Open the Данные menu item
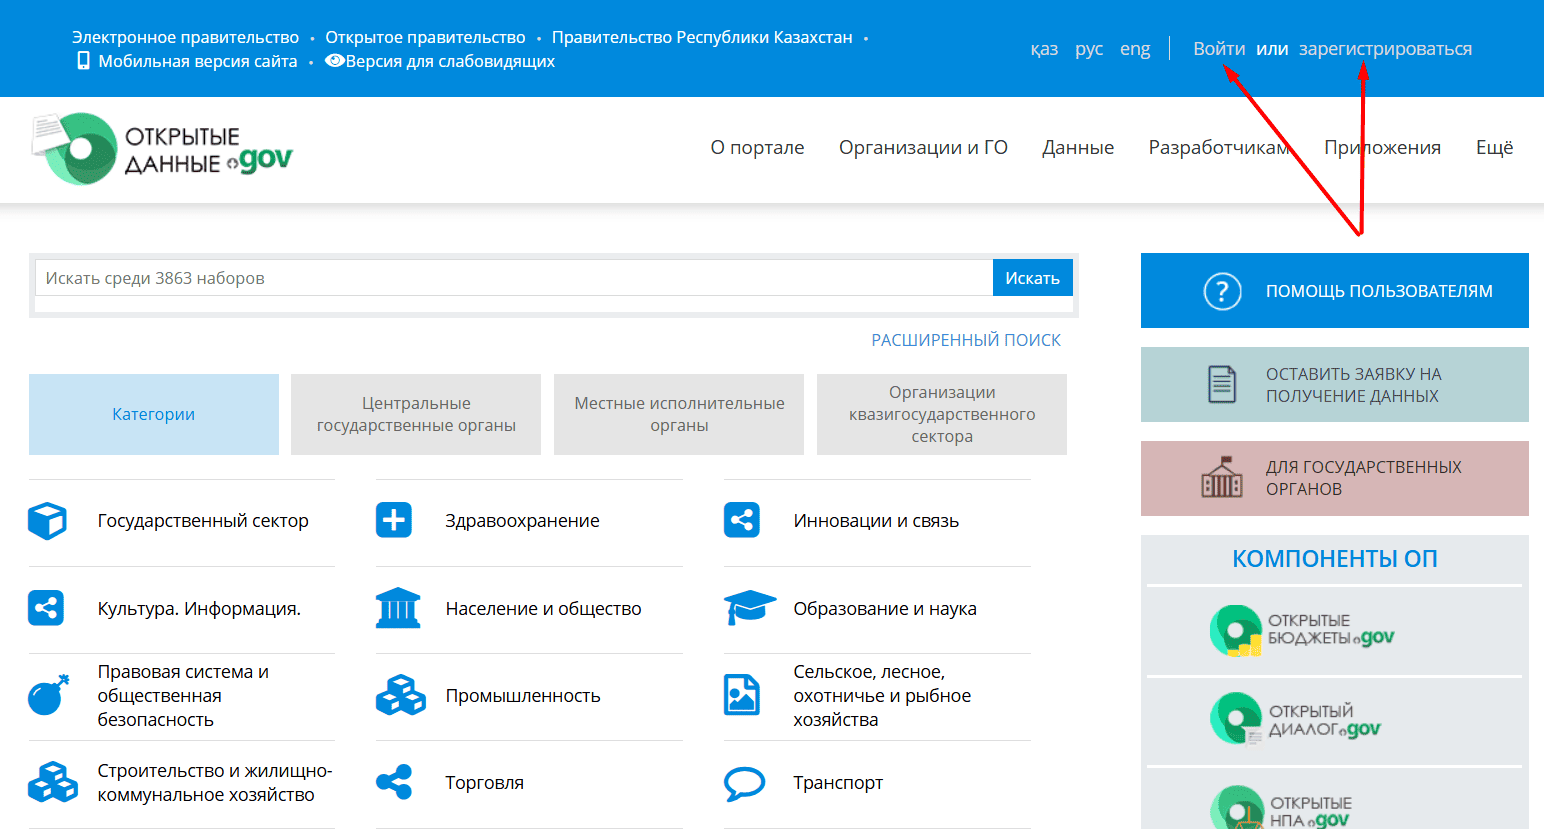Screen dimensions: 1544x829 1078,147
